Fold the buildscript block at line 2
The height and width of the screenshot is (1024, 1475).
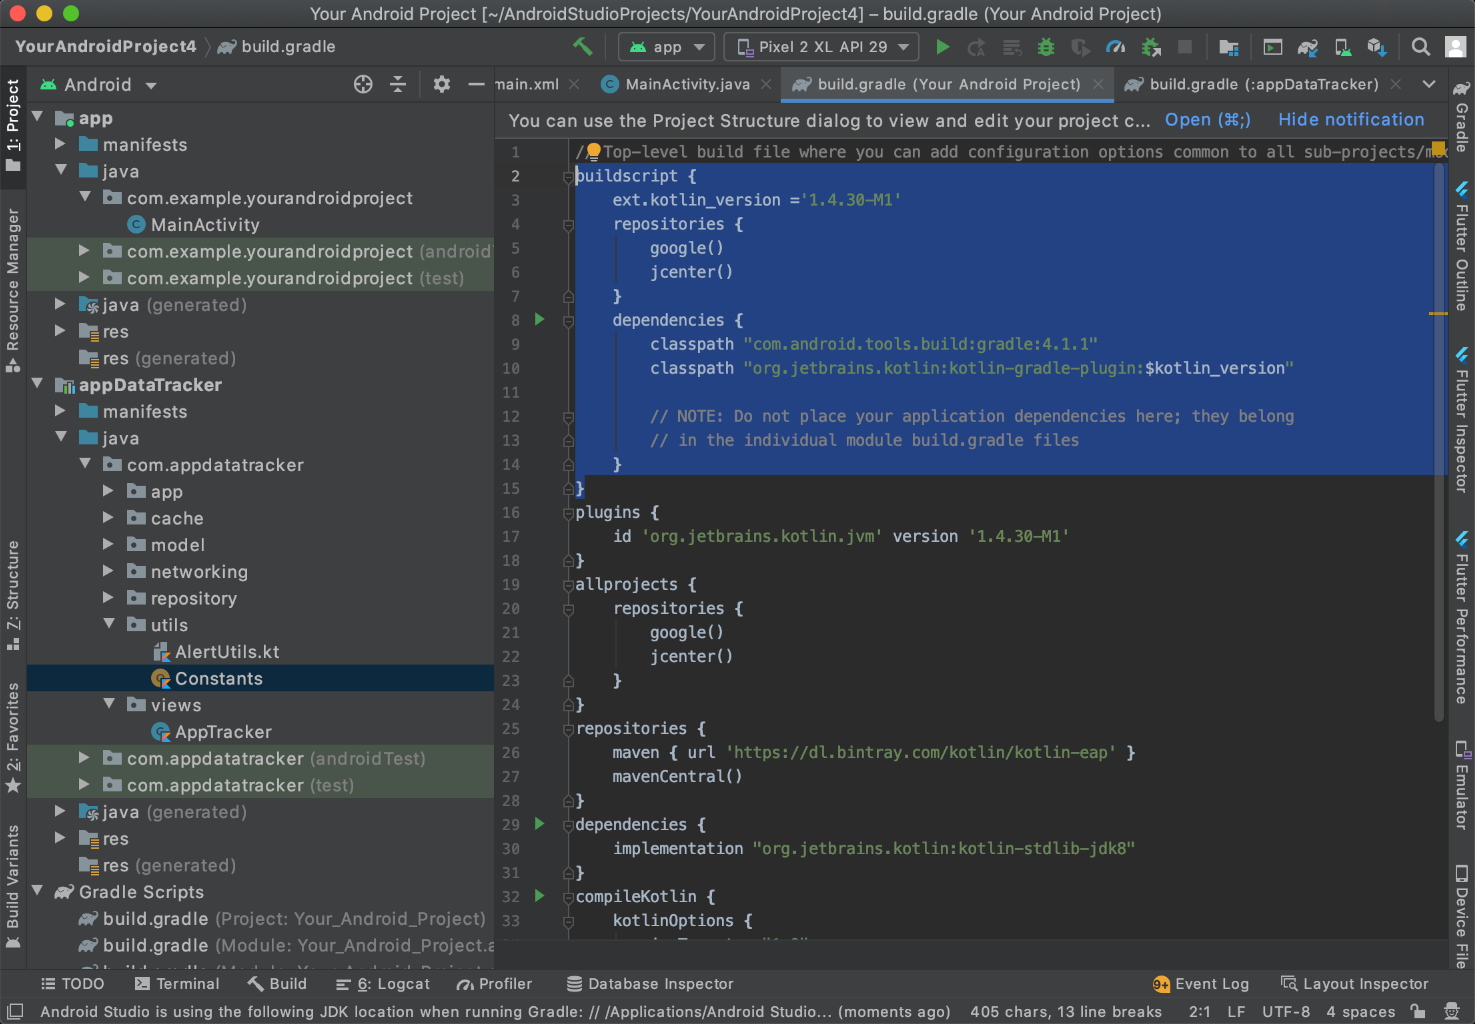pos(568,176)
